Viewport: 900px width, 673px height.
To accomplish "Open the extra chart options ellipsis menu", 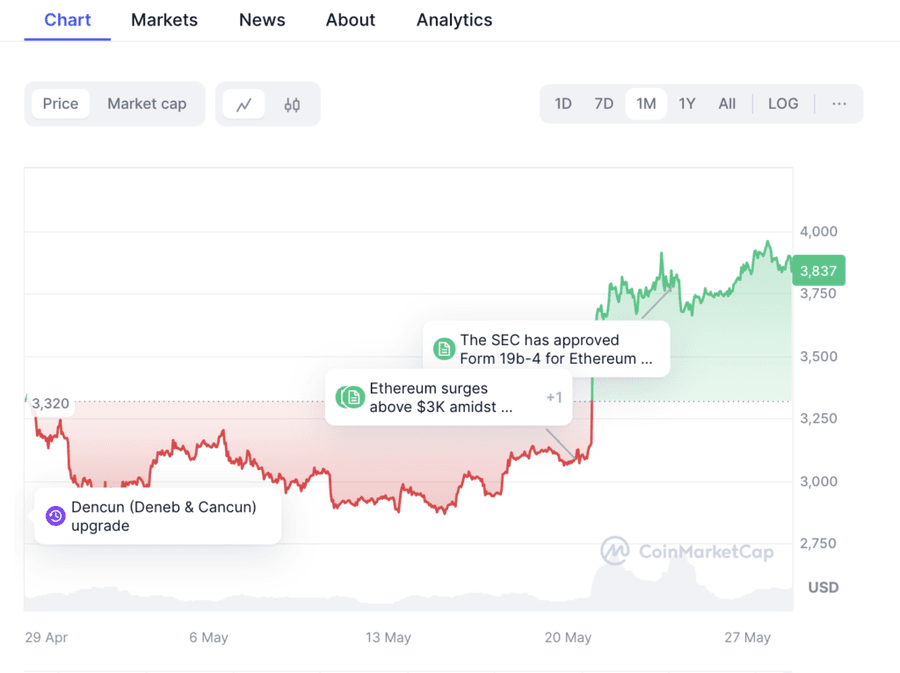I will click(838, 103).
